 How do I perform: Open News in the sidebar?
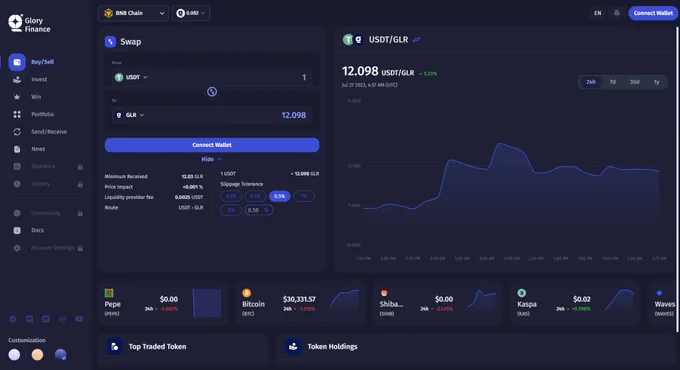38,149
